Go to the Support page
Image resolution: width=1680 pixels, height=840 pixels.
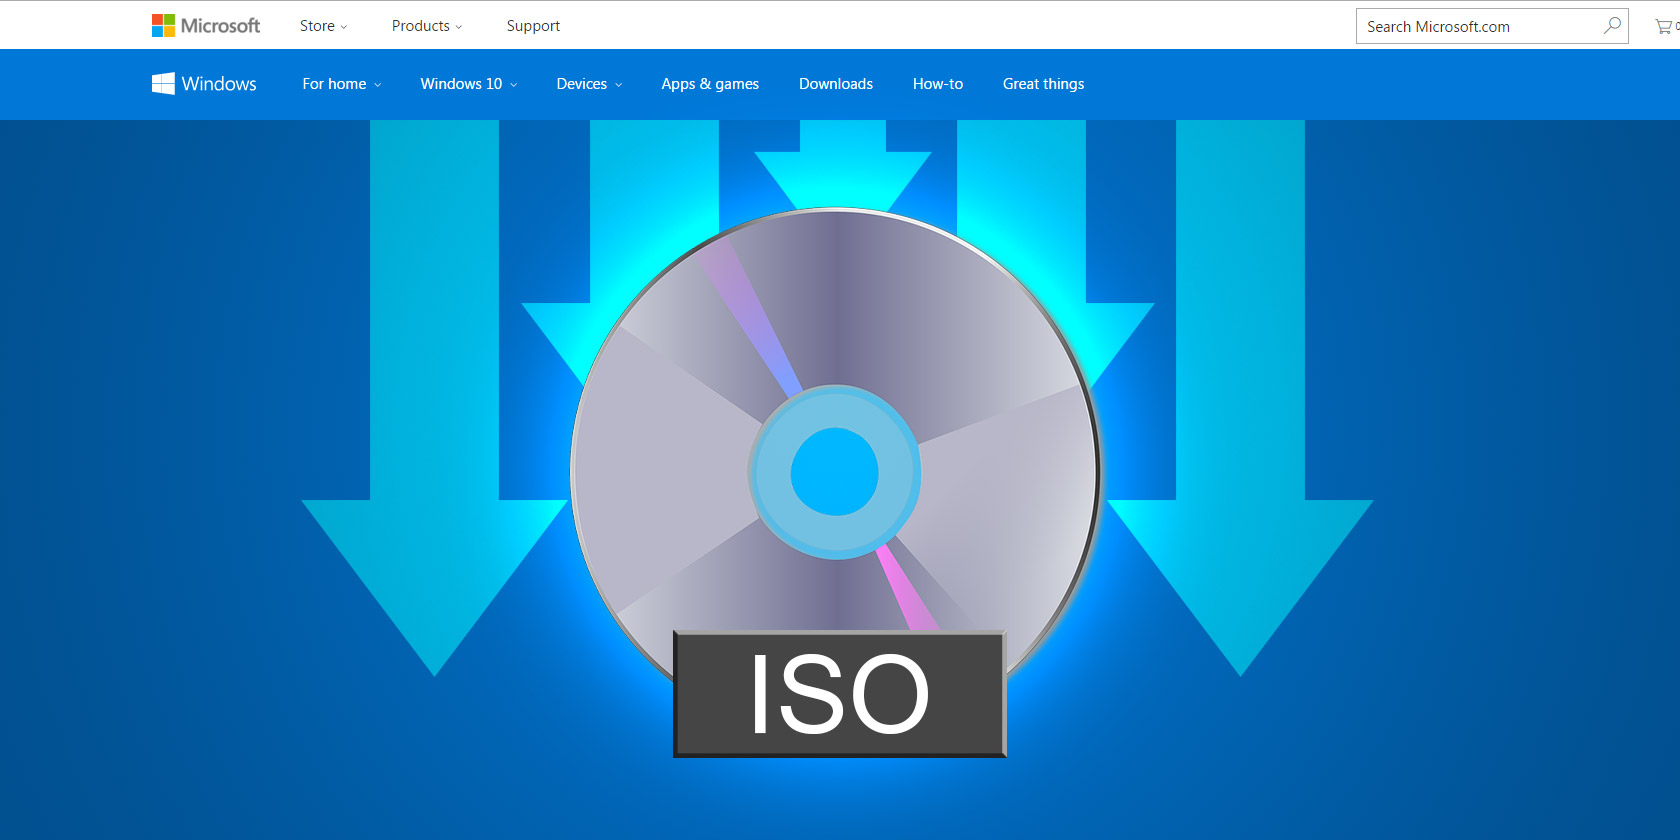pyautogui.click(x=533, y=26)
